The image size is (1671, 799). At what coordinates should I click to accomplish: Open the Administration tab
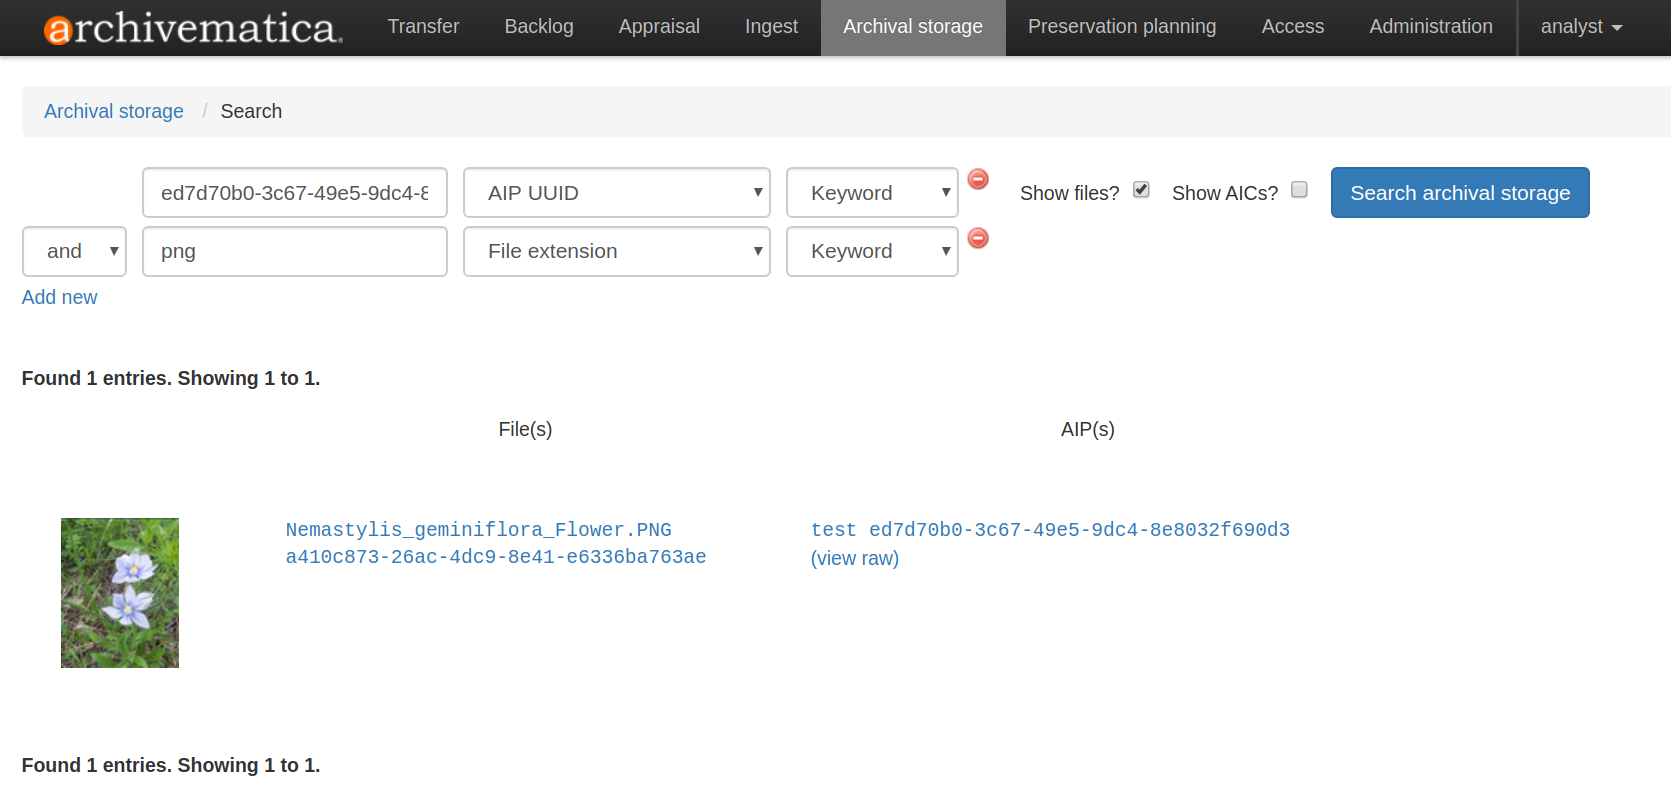pos(1430,27)
